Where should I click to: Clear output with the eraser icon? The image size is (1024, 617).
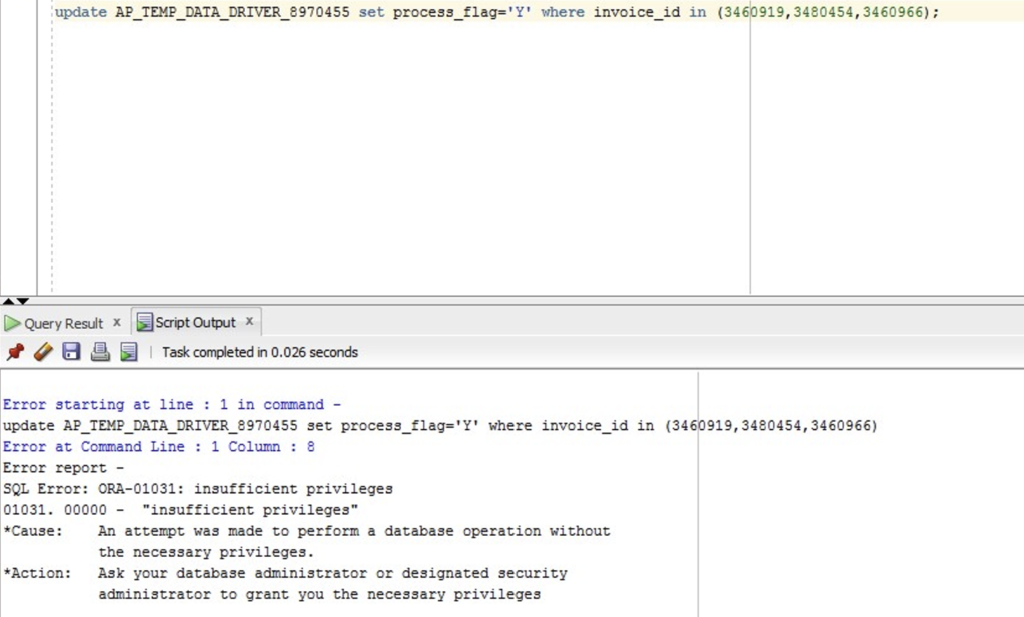(43, 352)
